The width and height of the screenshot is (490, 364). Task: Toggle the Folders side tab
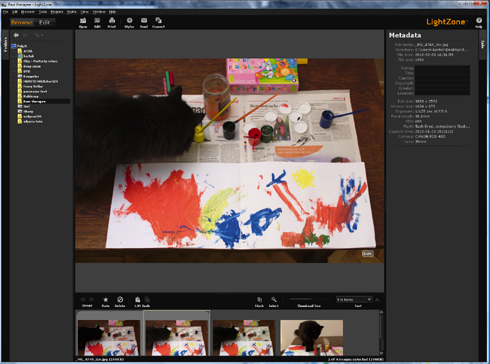pyautogui.click(x=5, y=45)
